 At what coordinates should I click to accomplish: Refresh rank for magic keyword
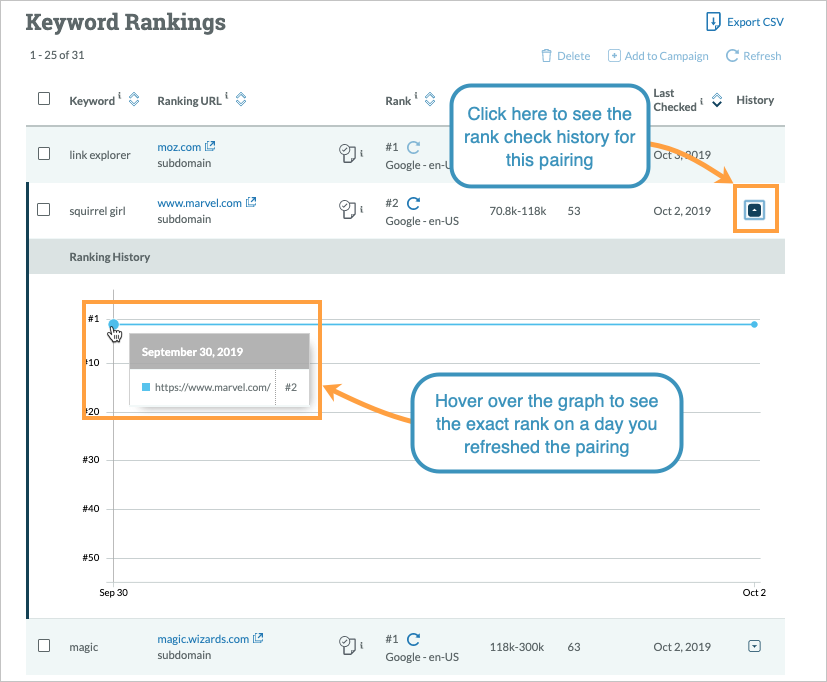[x=413, y=639]
